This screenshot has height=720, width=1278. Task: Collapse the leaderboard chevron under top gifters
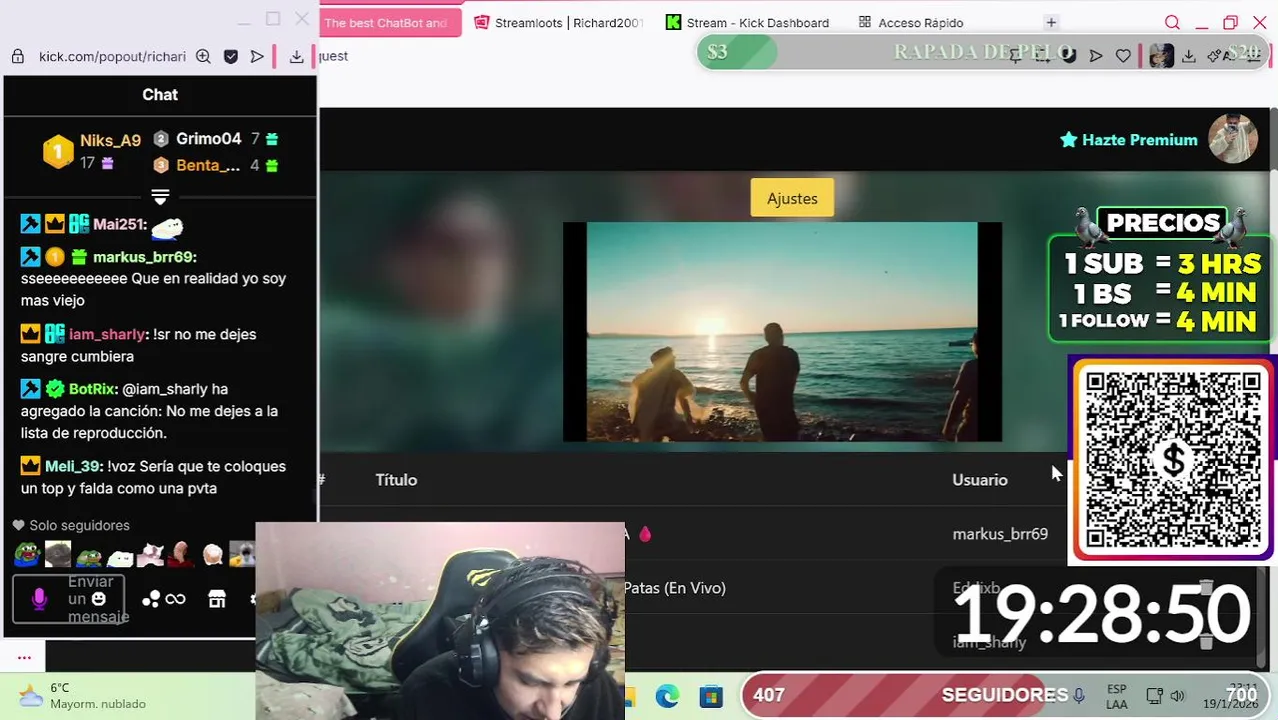pyautogui.click(x=160, y=196)
